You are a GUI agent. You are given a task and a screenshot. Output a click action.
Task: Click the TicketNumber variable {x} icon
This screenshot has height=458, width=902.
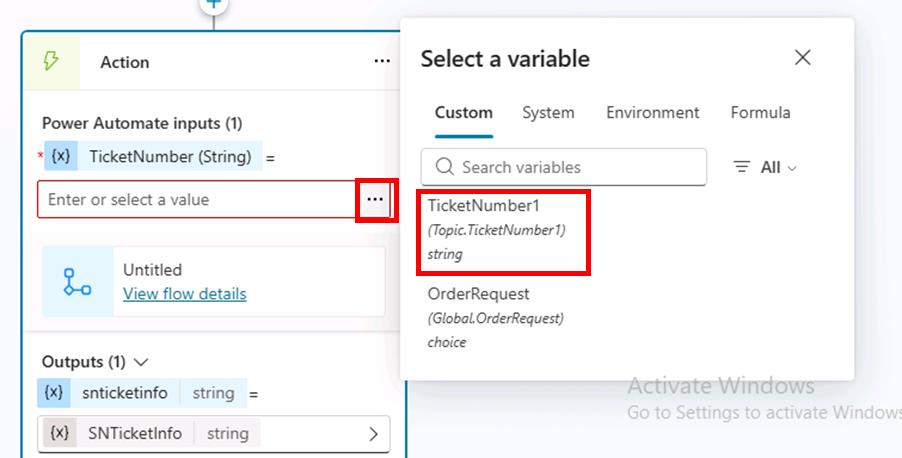[59, 156]
